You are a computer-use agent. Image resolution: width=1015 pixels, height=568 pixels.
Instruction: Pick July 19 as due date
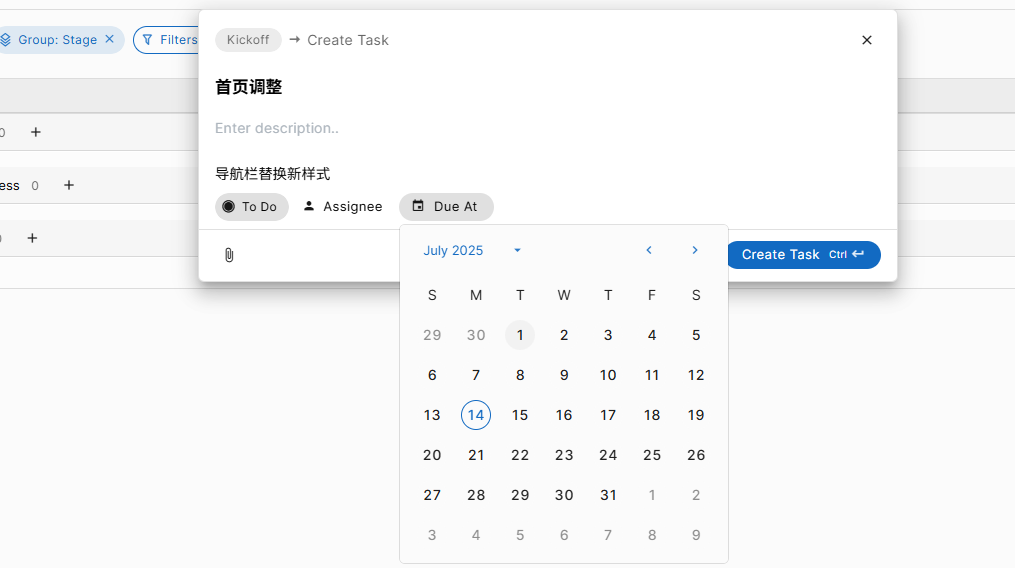point(696,415)
